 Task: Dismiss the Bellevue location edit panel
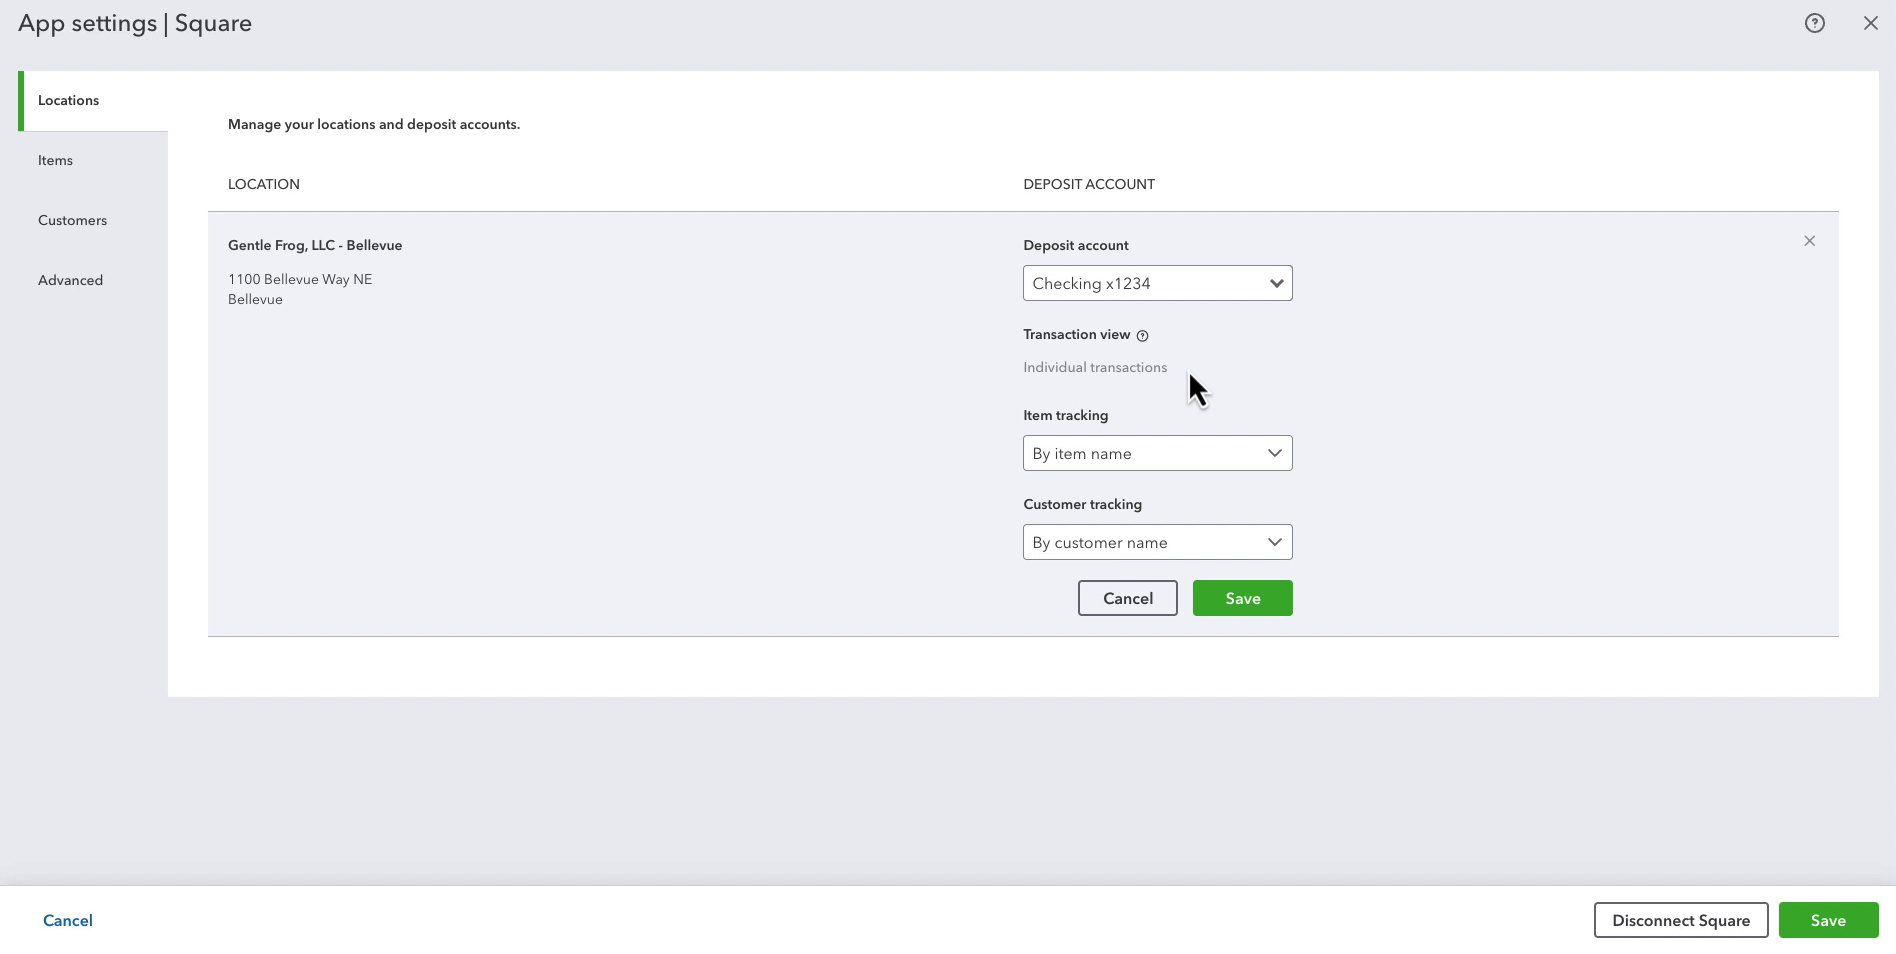pyautogui.click(x=1809, y=241)
